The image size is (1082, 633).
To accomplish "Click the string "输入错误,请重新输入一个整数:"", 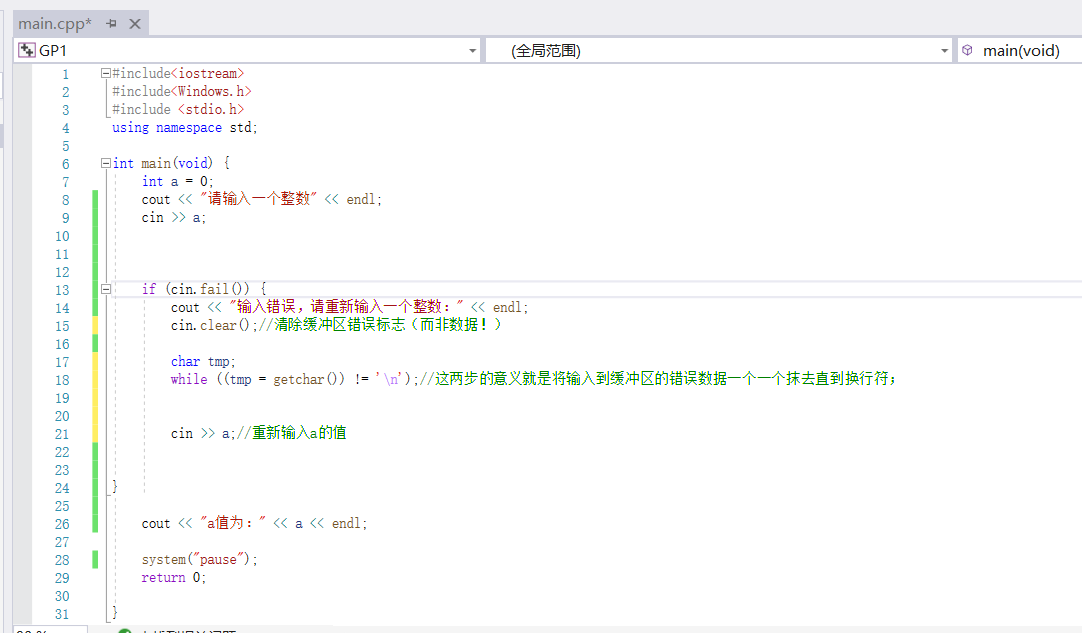I will click(x=345, y=307).
